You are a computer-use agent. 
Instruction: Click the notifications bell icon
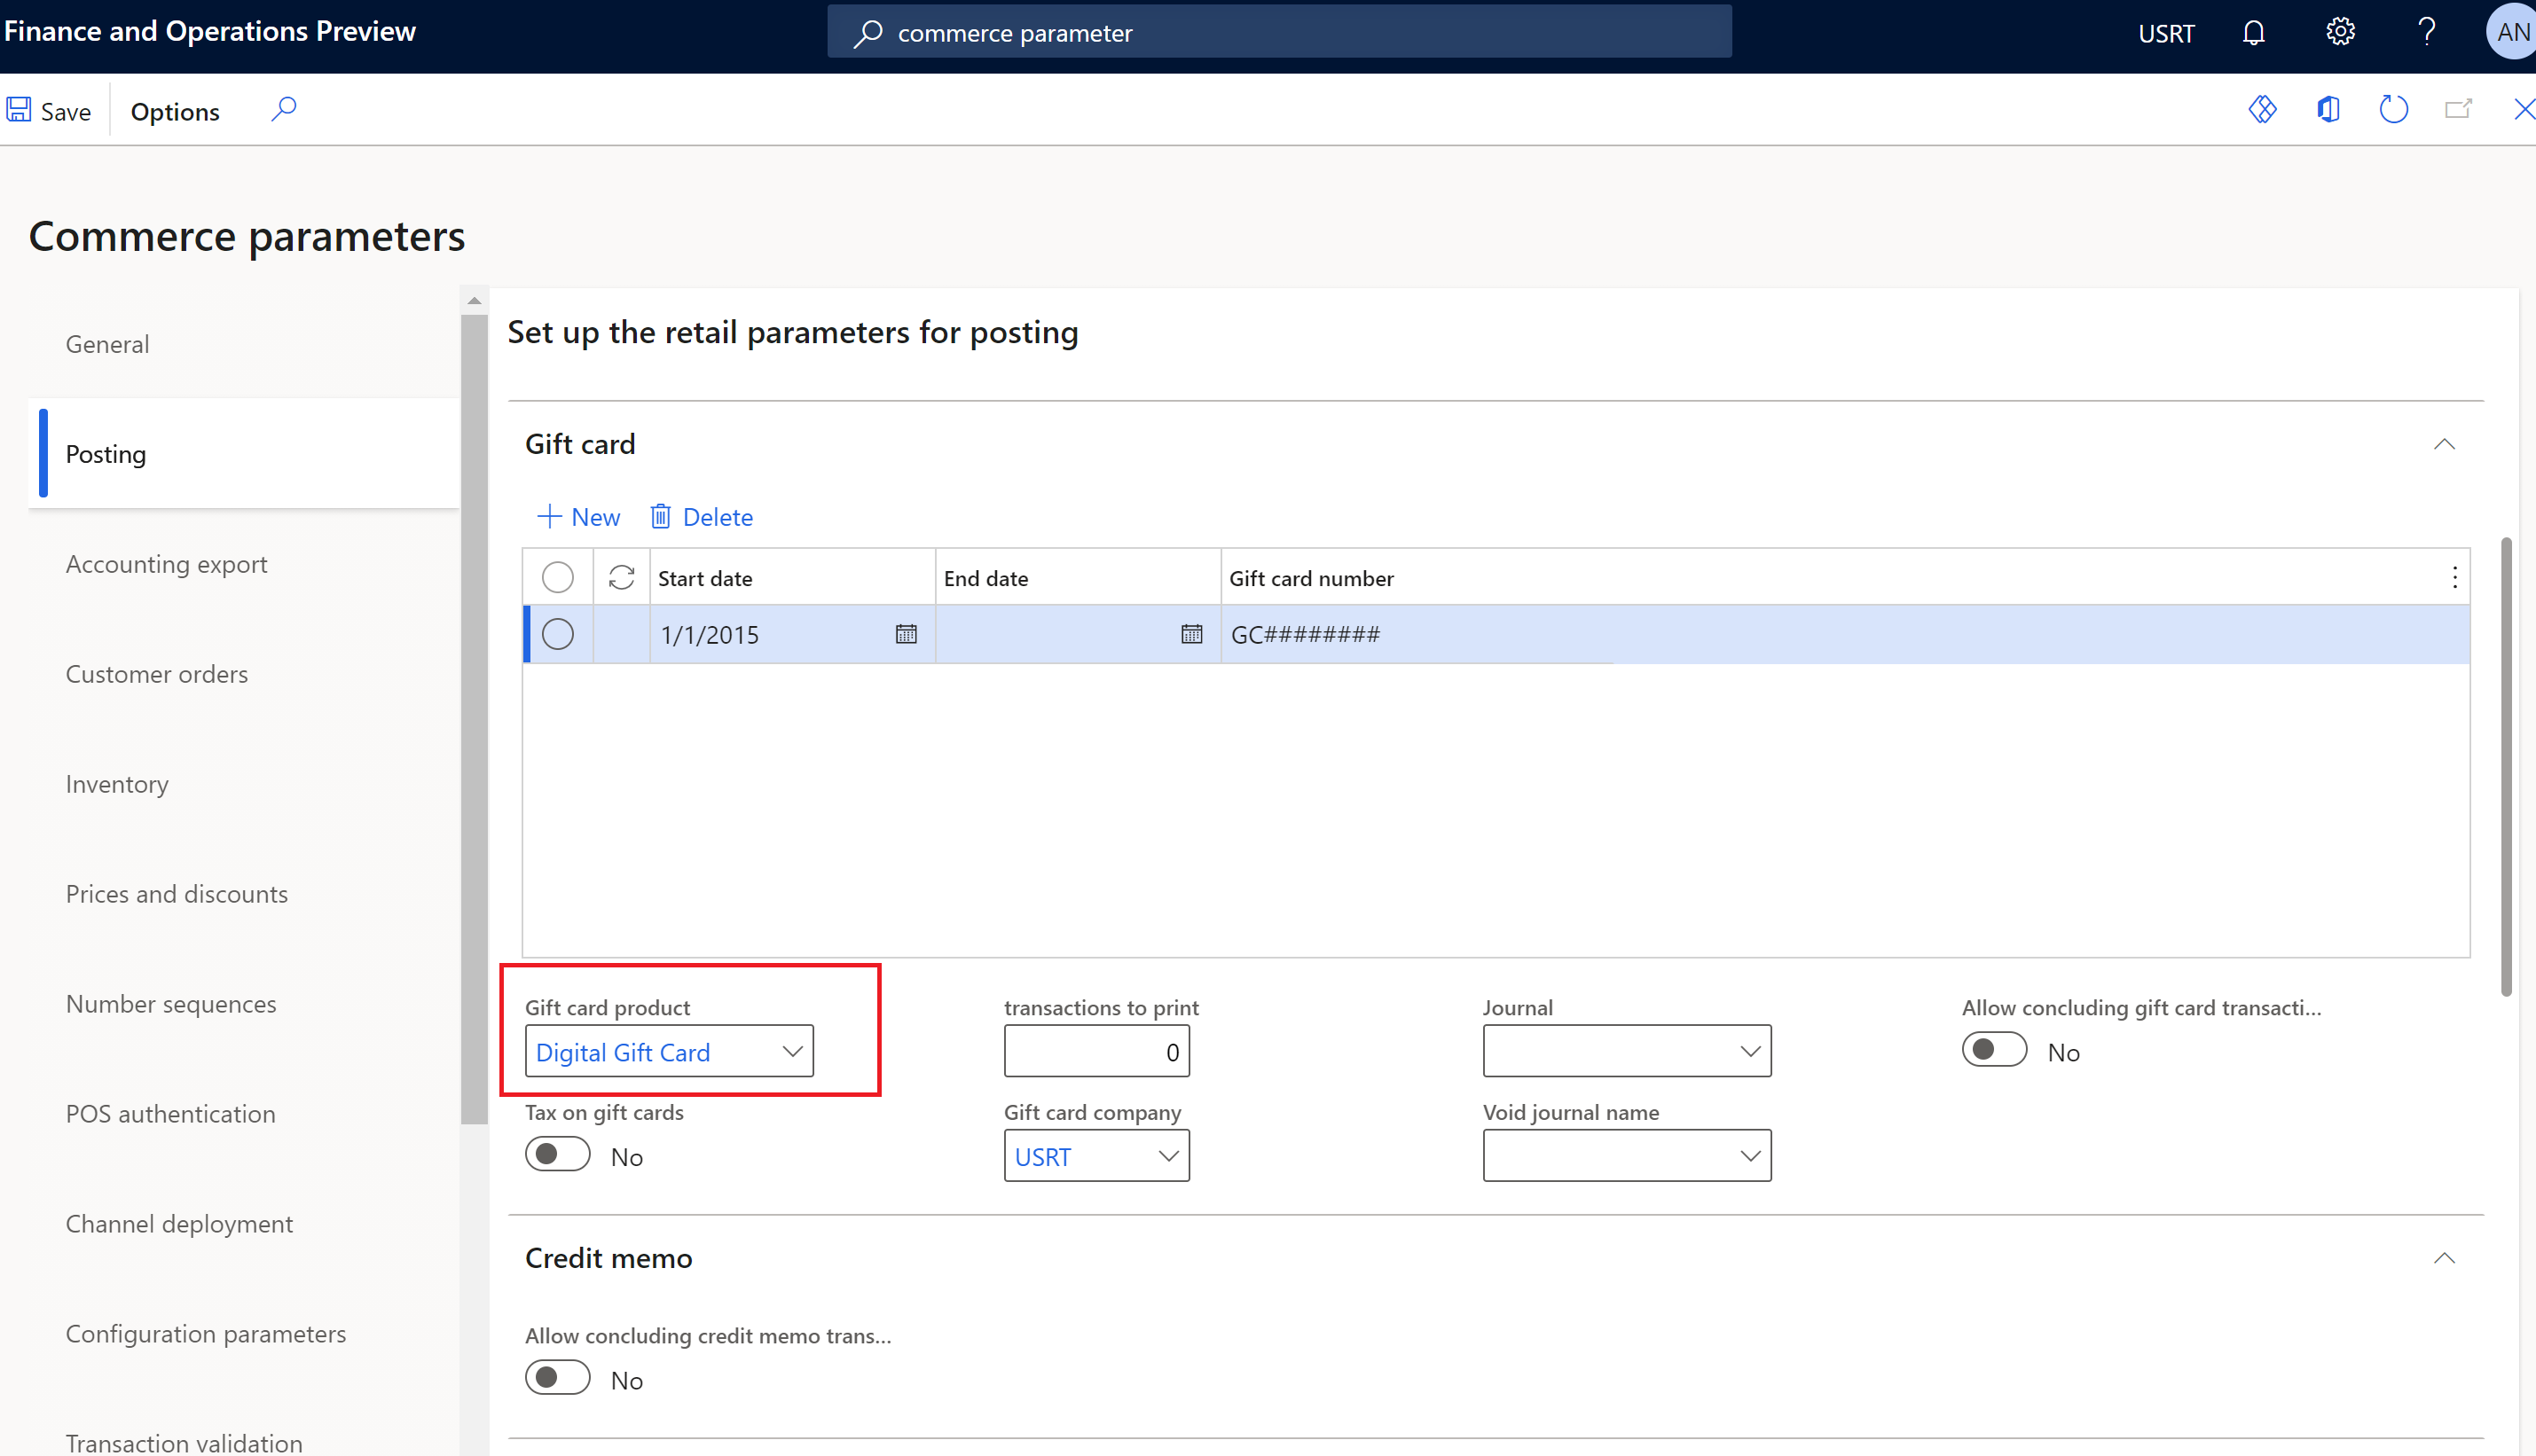pyautogui.click(x=2254, y=31)
